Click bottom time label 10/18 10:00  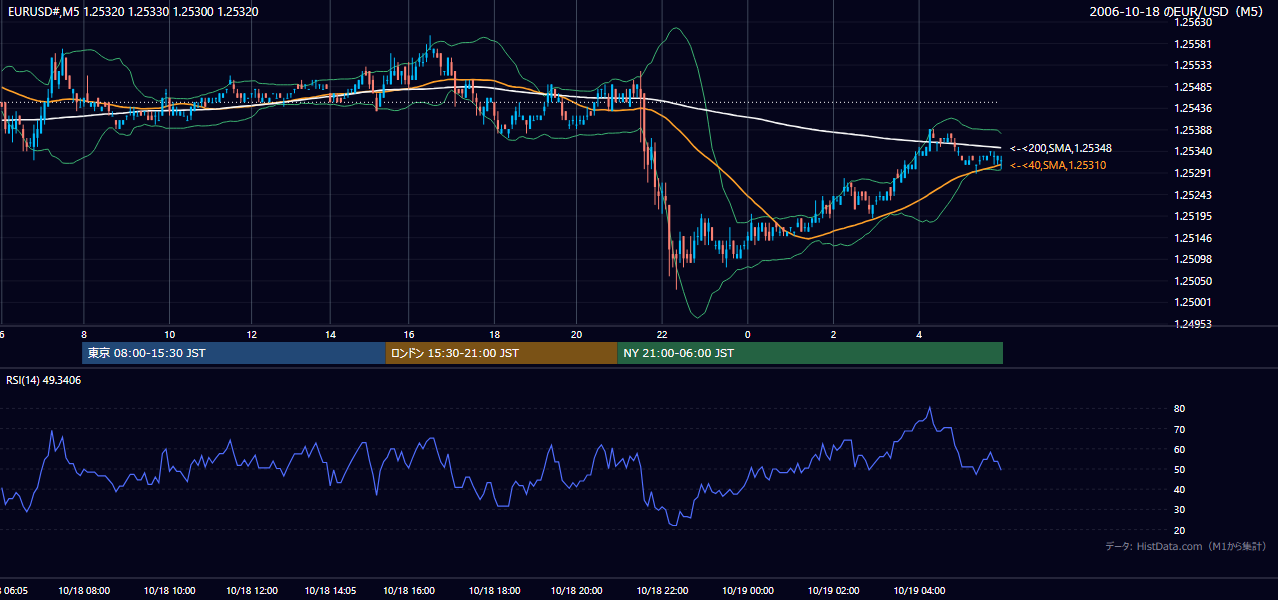(169, 591)
